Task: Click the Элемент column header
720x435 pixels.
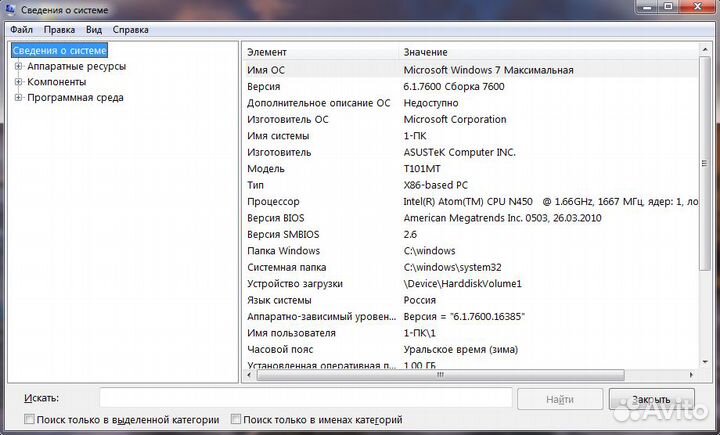Action: coord(321,52)
